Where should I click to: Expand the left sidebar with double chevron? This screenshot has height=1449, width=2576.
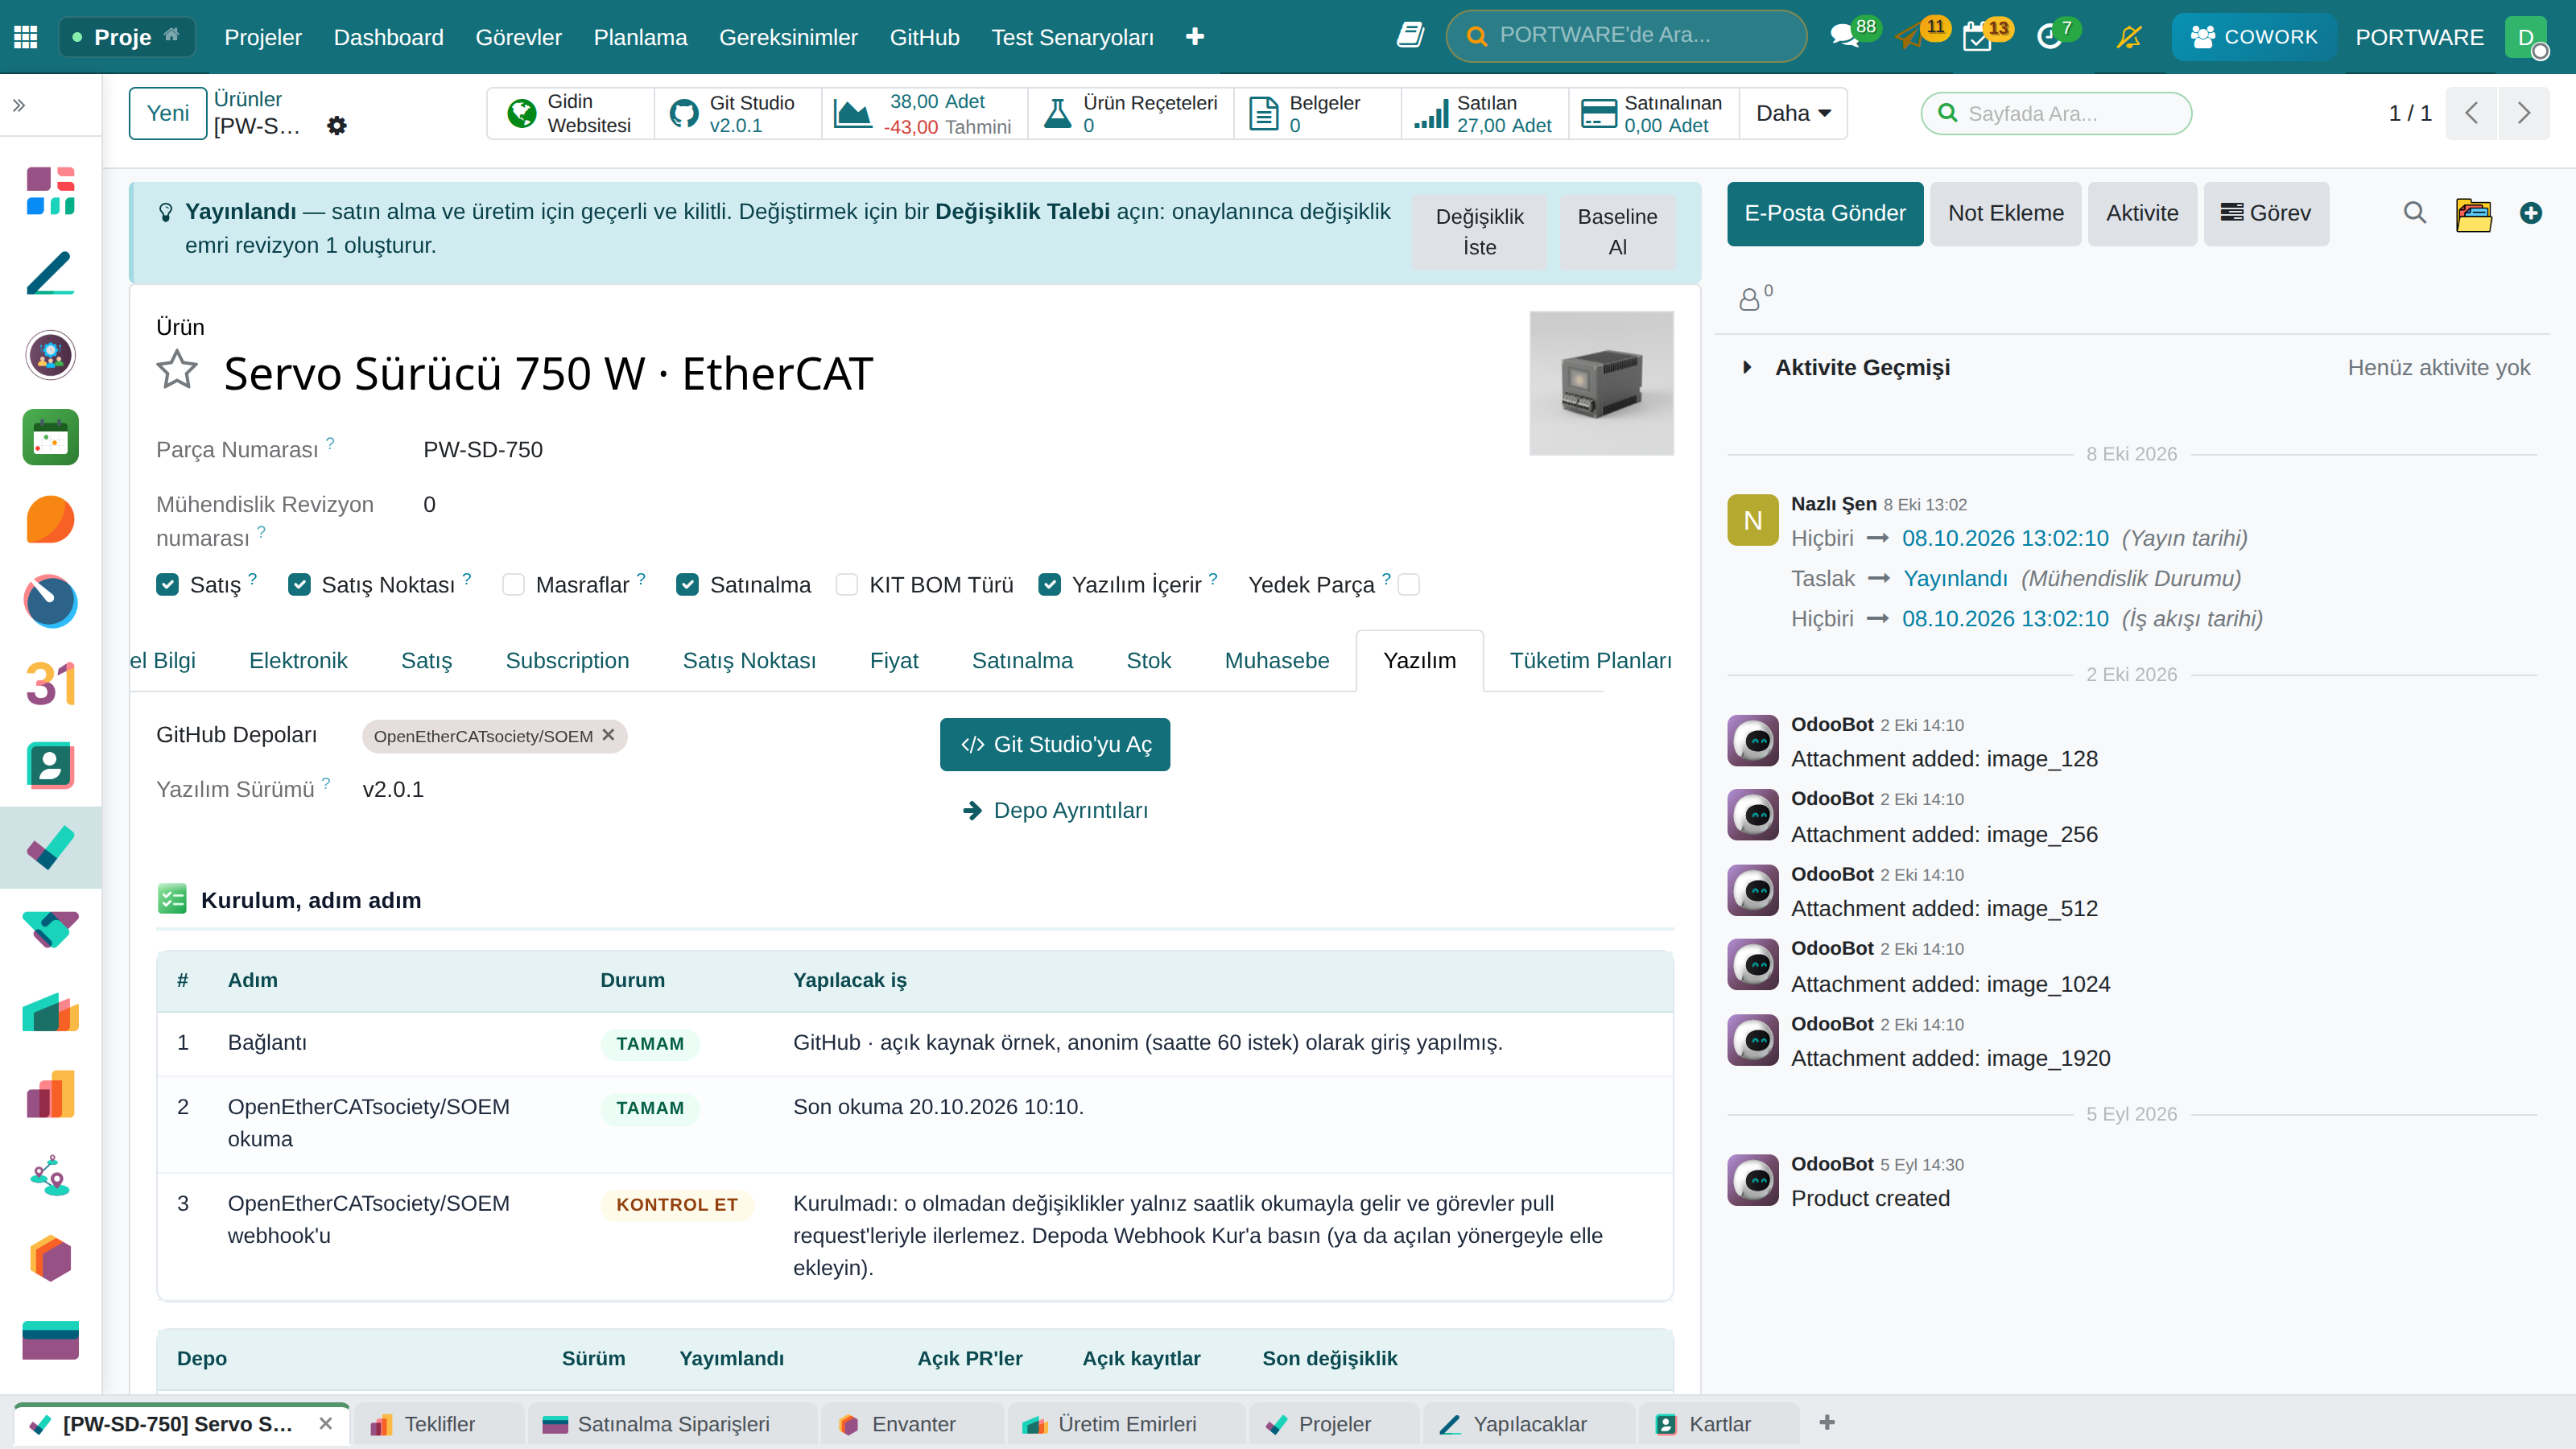point(19,105)
